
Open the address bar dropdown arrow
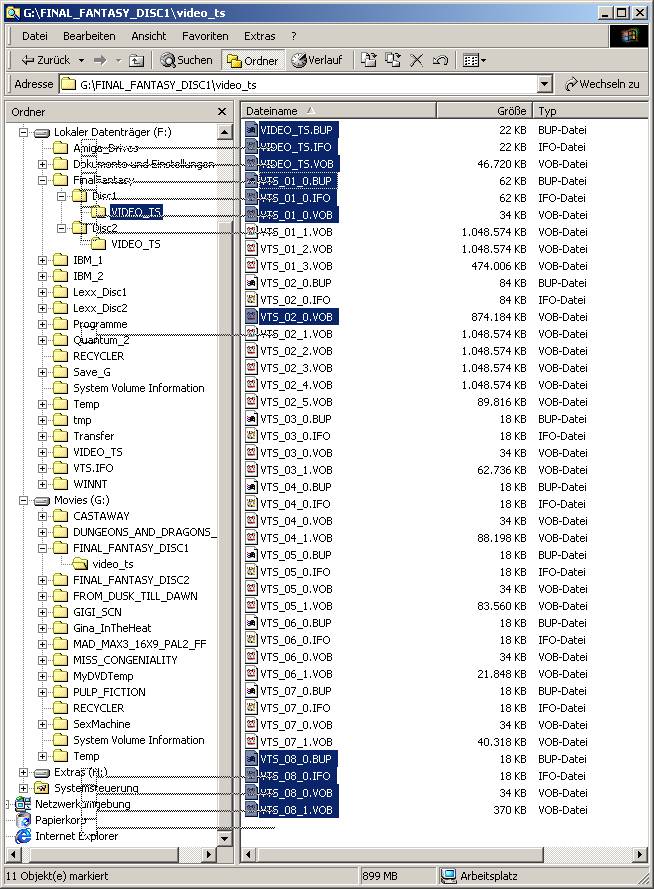coord(544,85)
